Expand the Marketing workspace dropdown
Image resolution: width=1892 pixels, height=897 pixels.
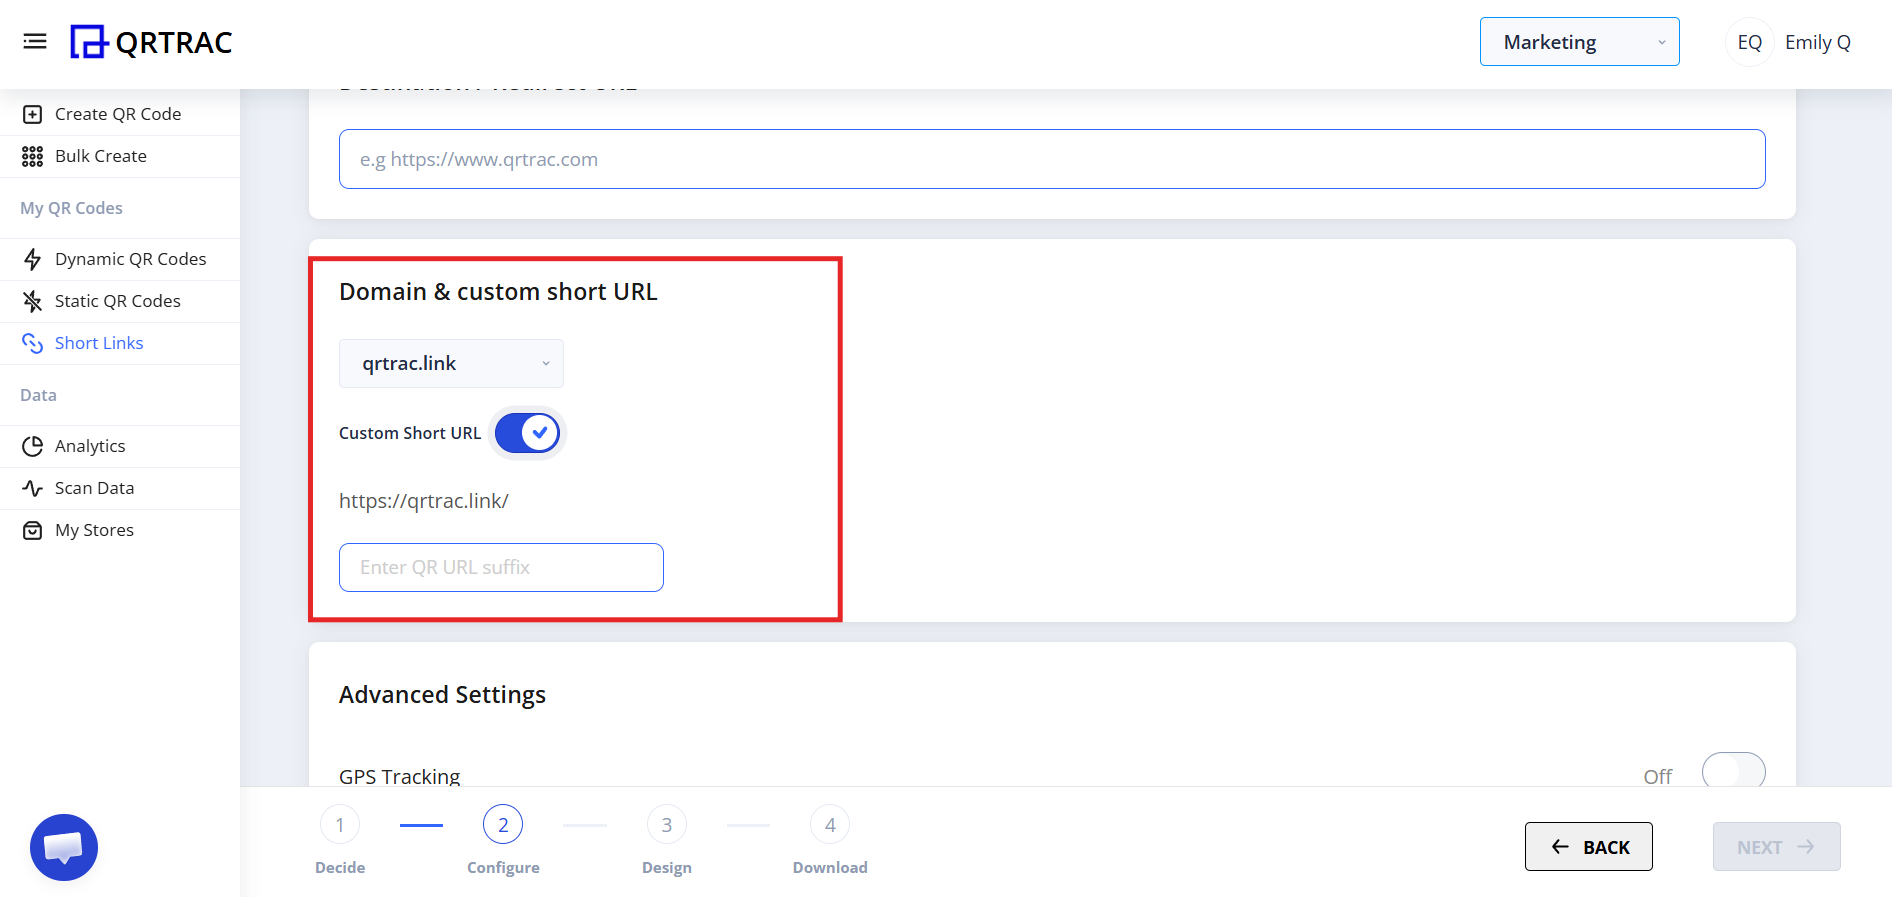coord(1579,42)
